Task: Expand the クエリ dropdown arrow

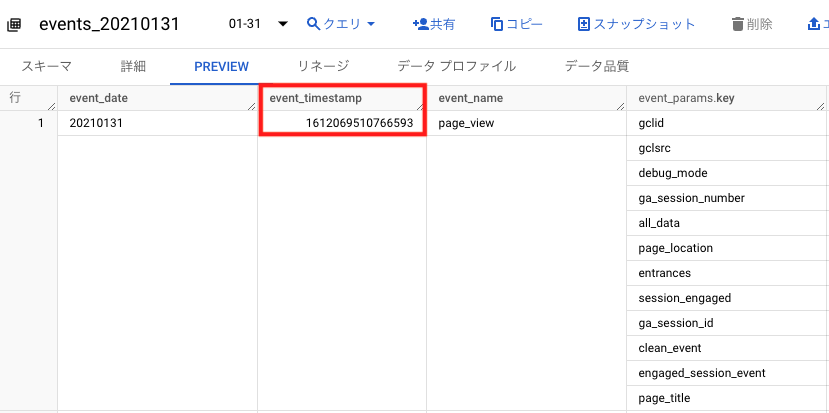Action: pyautogui.click(x=371, y=24)
